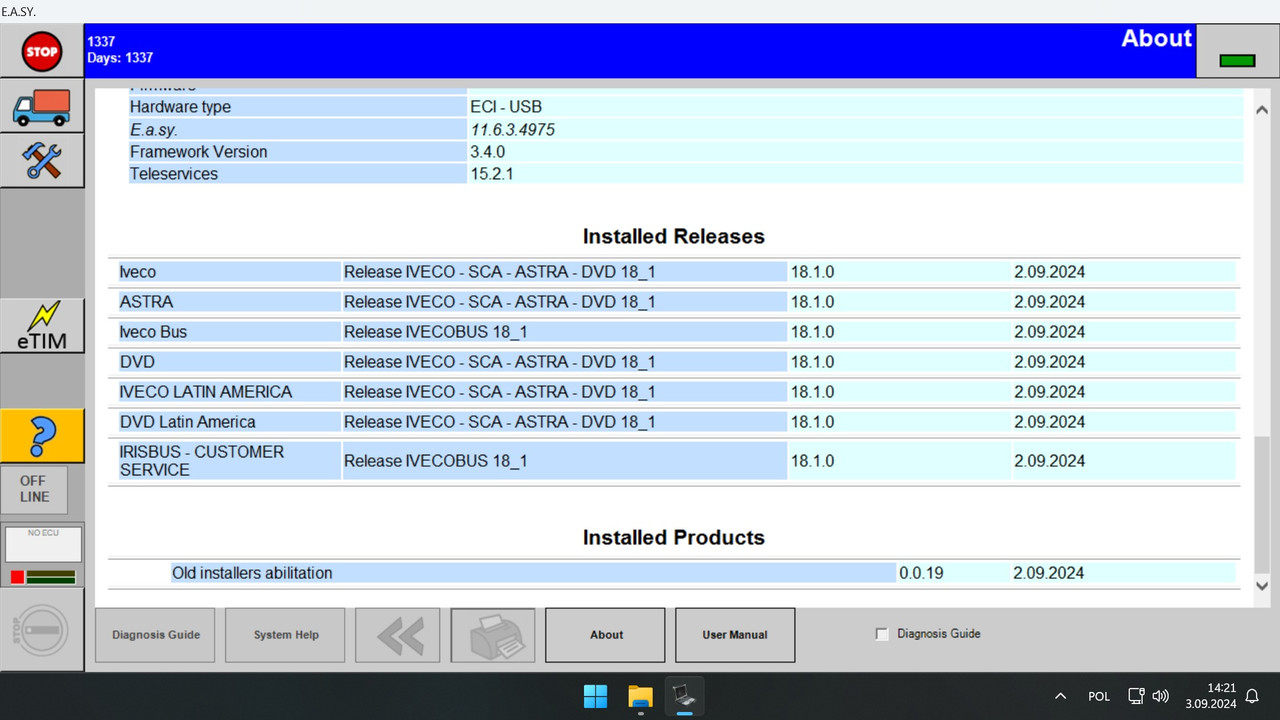Print the page using the printer icon

(x=493, y=635)
